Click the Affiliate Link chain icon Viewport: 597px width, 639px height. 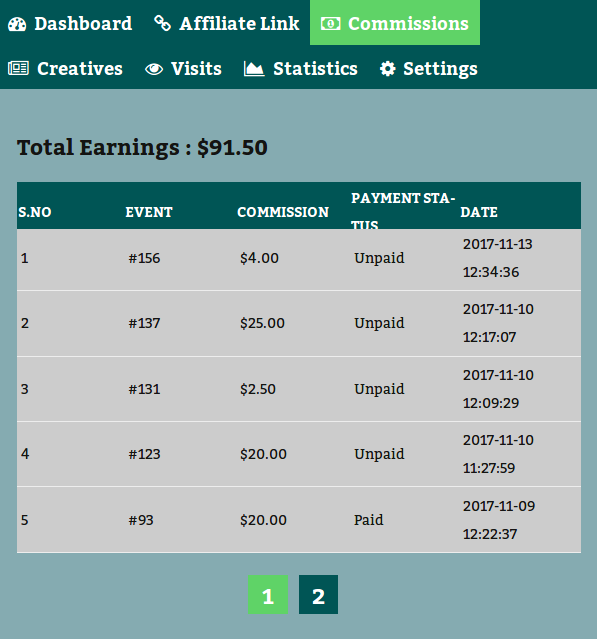[163, 23]
